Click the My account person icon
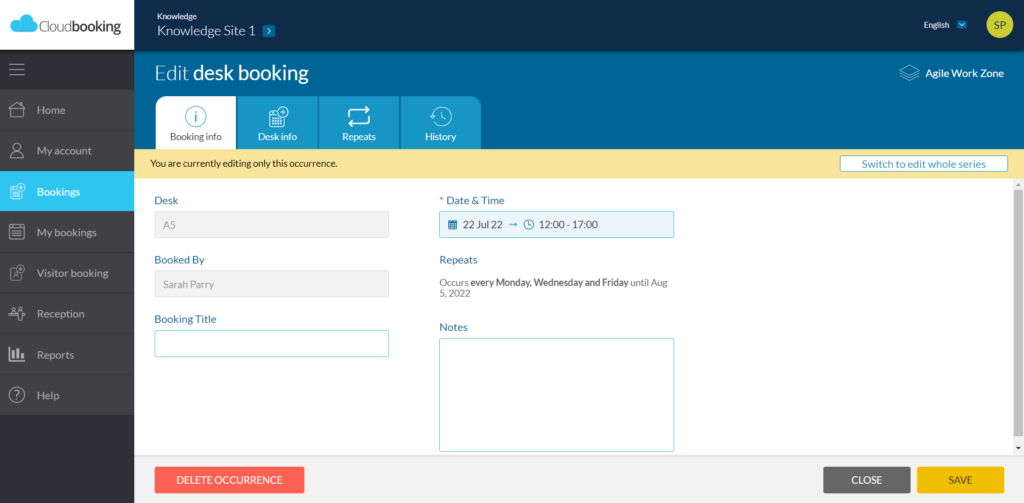1024x503 pixels. pos(17,150)
